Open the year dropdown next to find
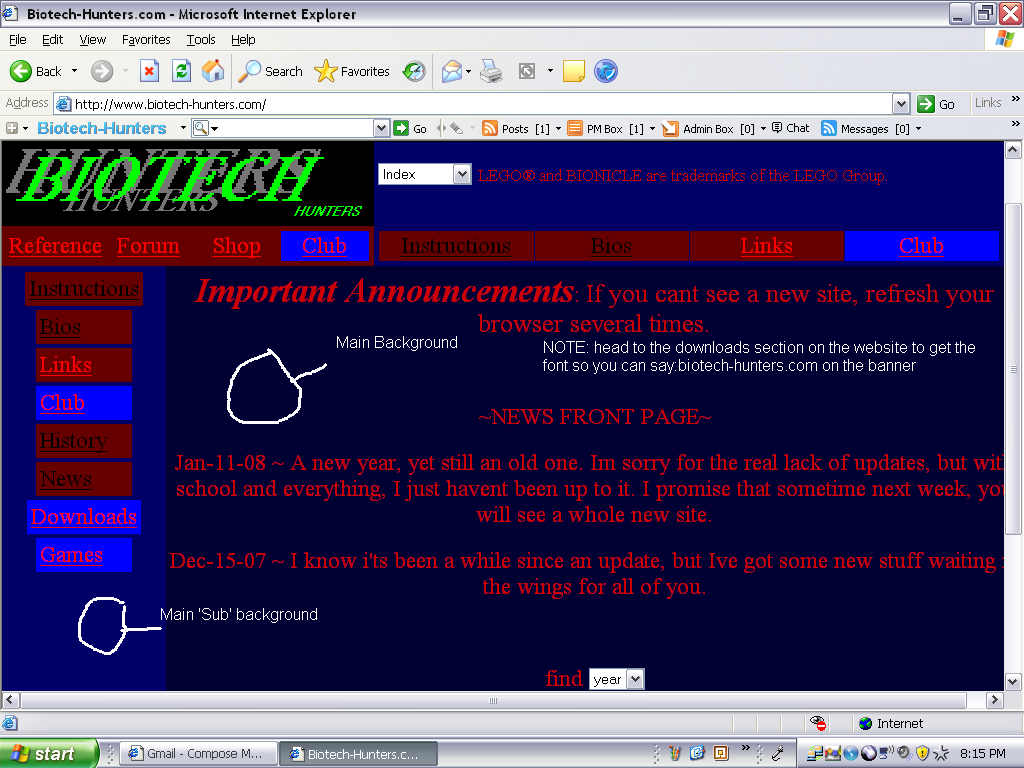The image size is (1024, 768). (616, 678)
